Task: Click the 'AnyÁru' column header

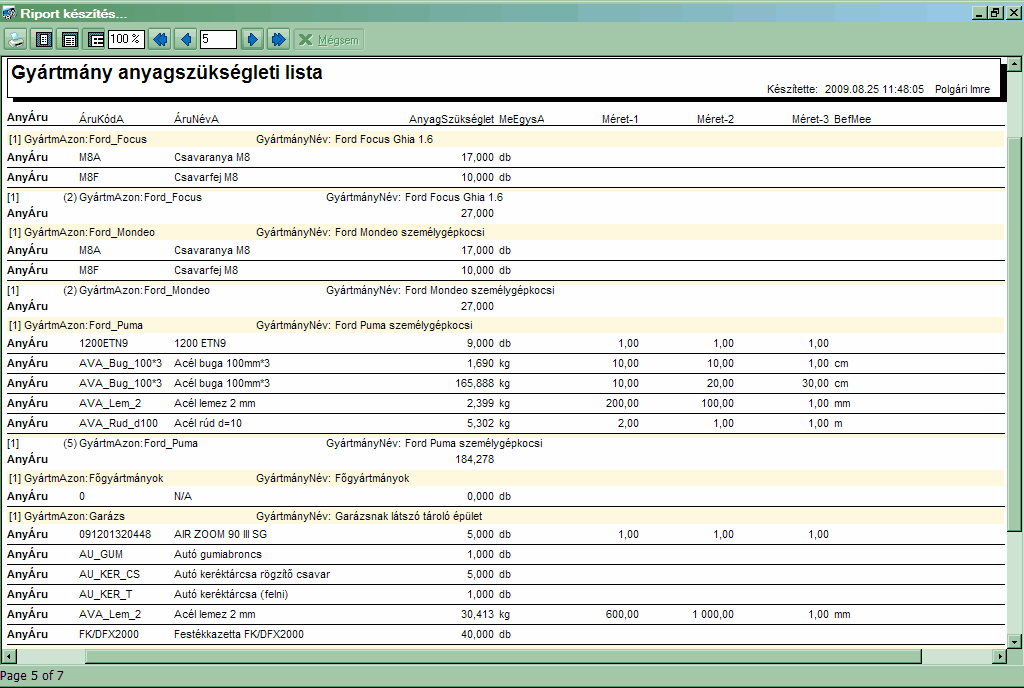Action: point(27,117)
